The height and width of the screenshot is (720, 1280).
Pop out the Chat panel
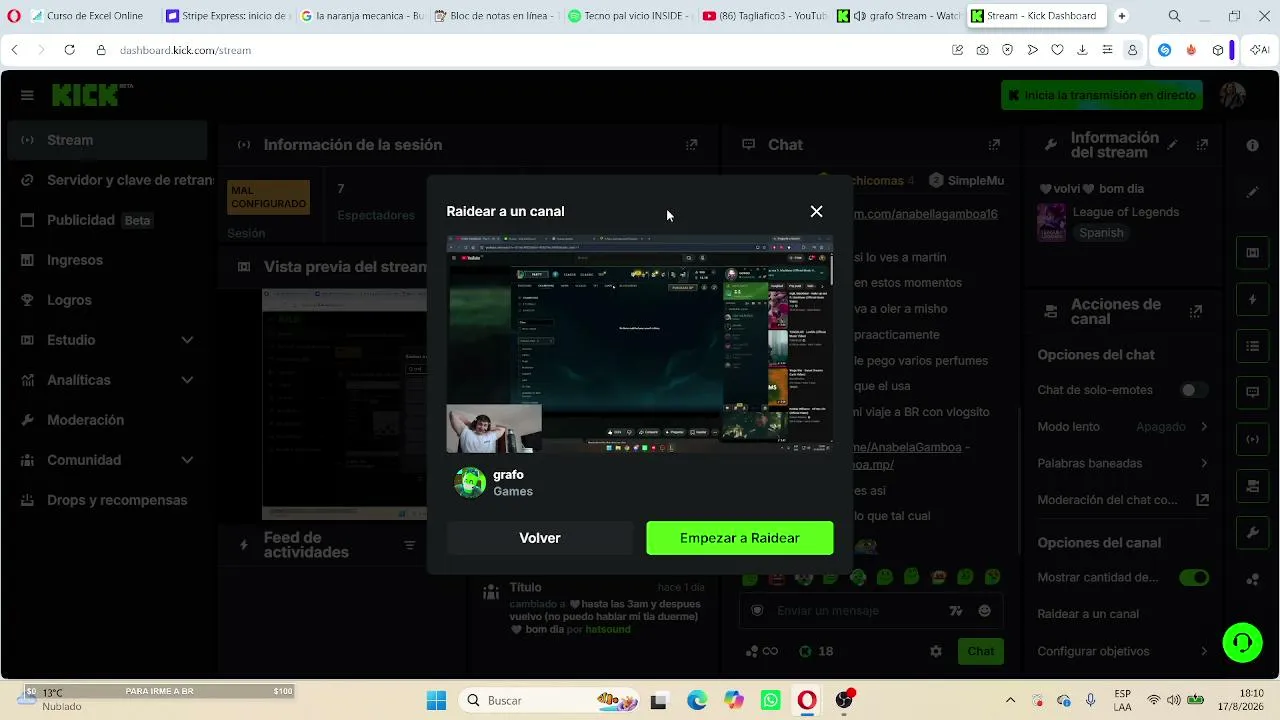click(x=994, y=145)
